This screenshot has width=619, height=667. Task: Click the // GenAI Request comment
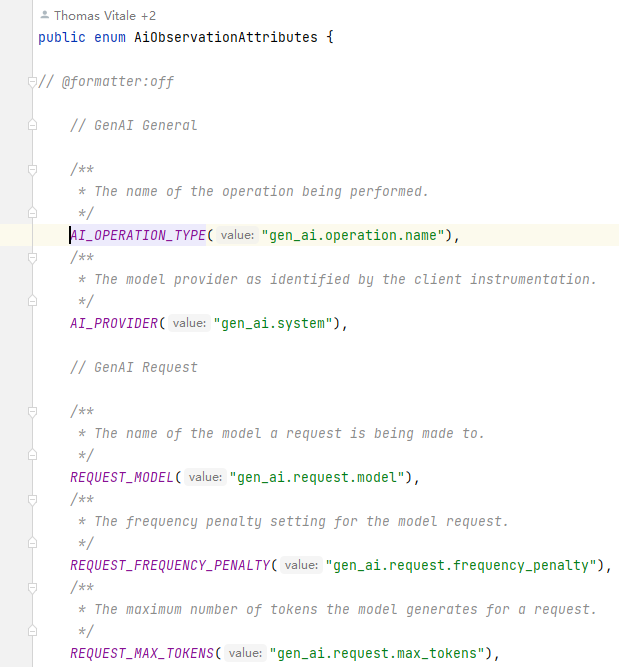(x=134, y=367)
